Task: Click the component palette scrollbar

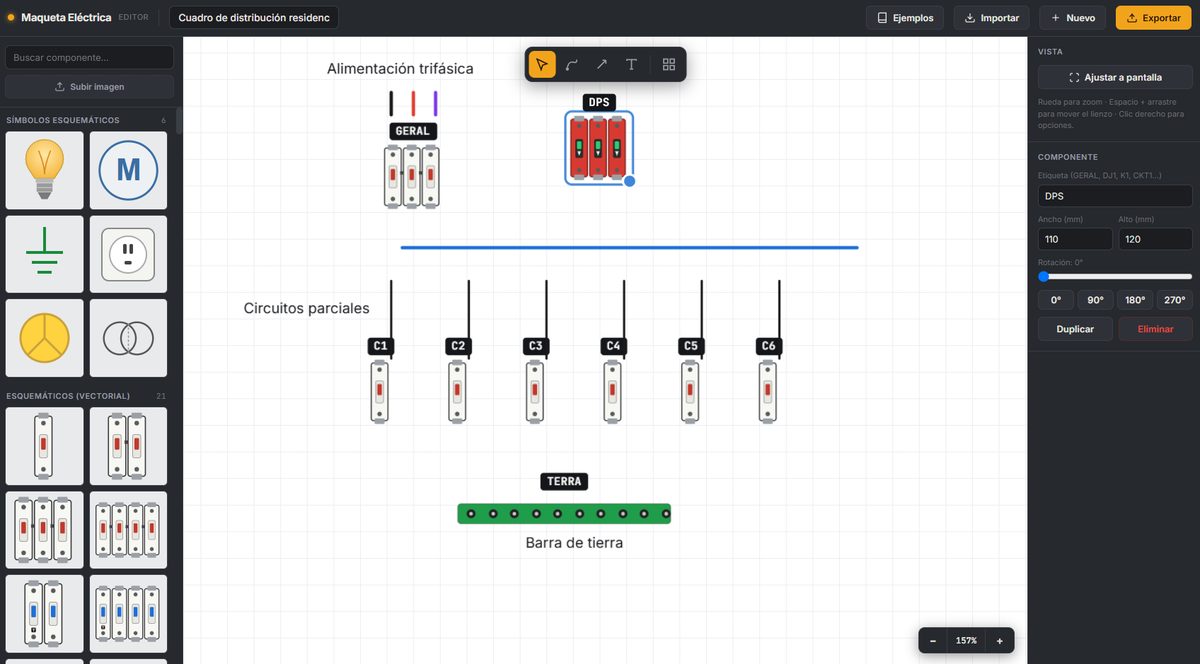Action: coord(180,120)
